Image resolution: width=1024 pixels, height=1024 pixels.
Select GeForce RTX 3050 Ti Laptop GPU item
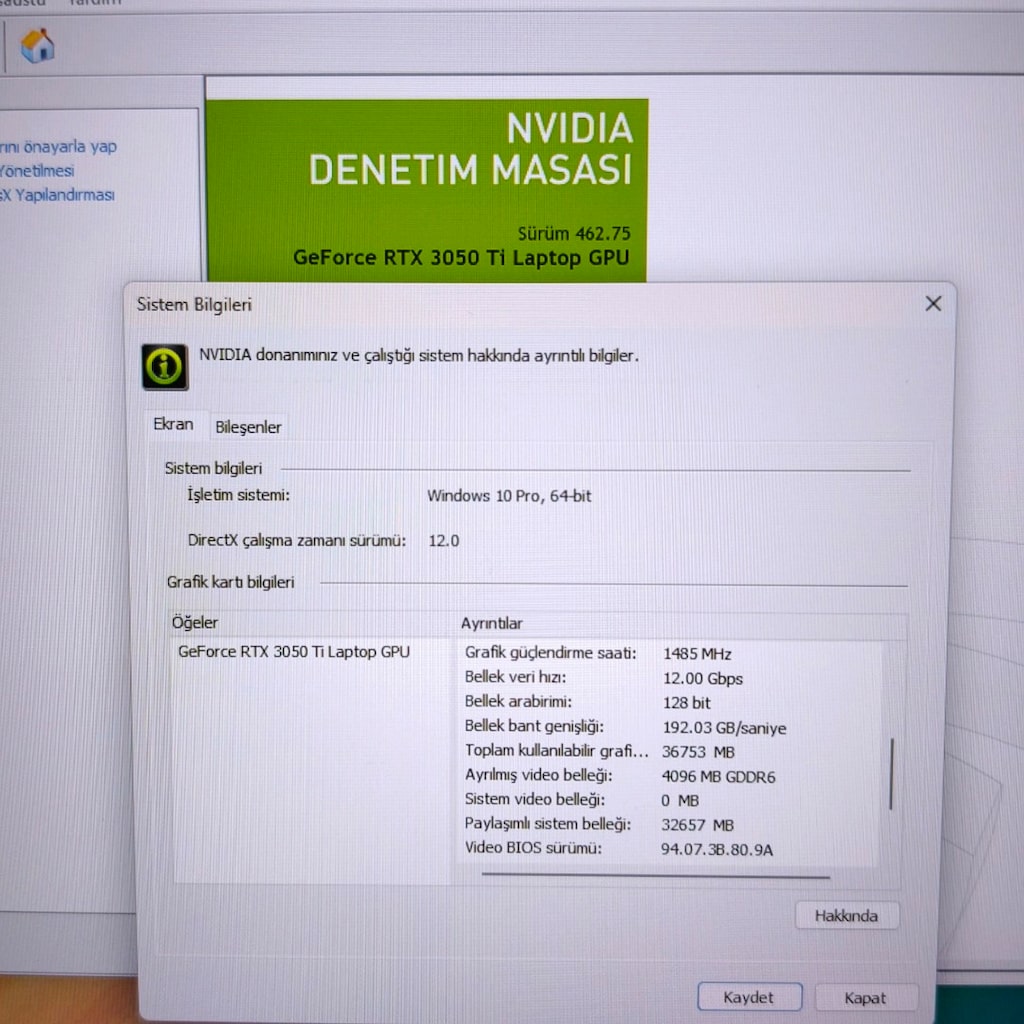click(294, 652)
